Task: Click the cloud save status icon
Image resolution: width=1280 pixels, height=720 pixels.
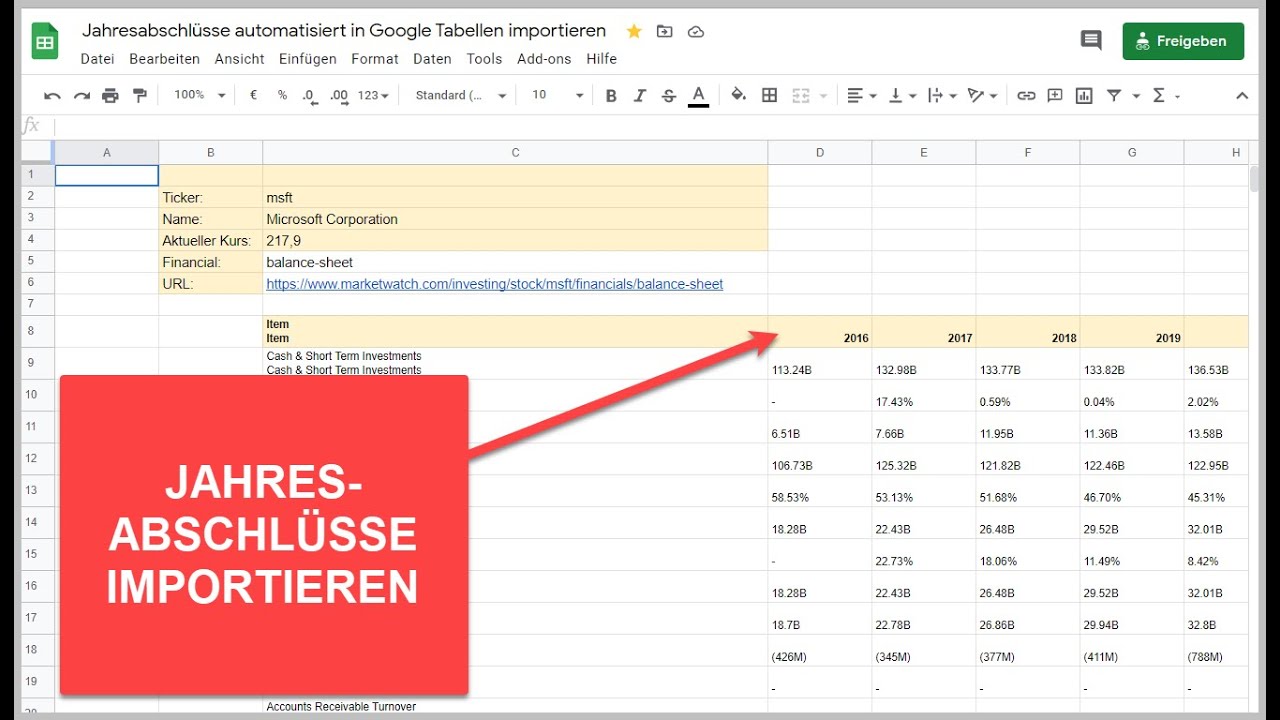Action: 696,31
